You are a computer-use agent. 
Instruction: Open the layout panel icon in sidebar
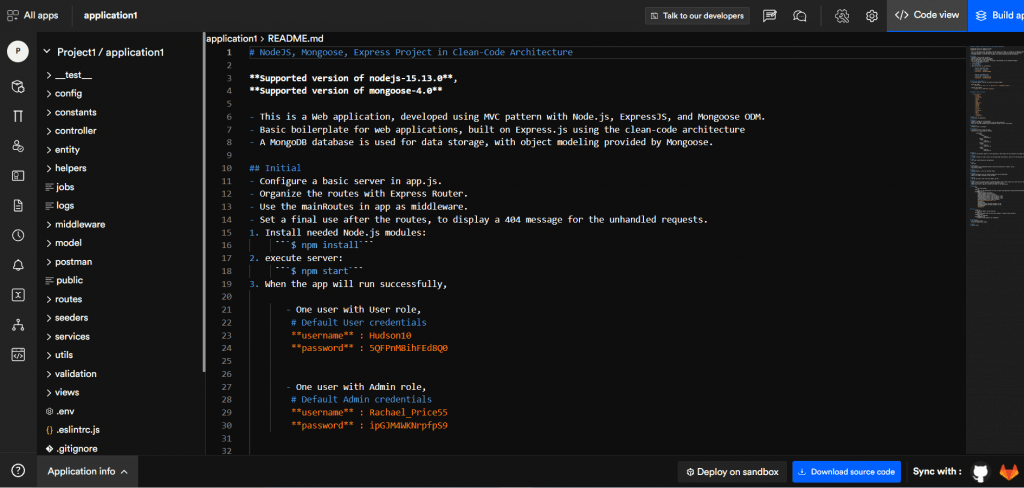(18, 176)
